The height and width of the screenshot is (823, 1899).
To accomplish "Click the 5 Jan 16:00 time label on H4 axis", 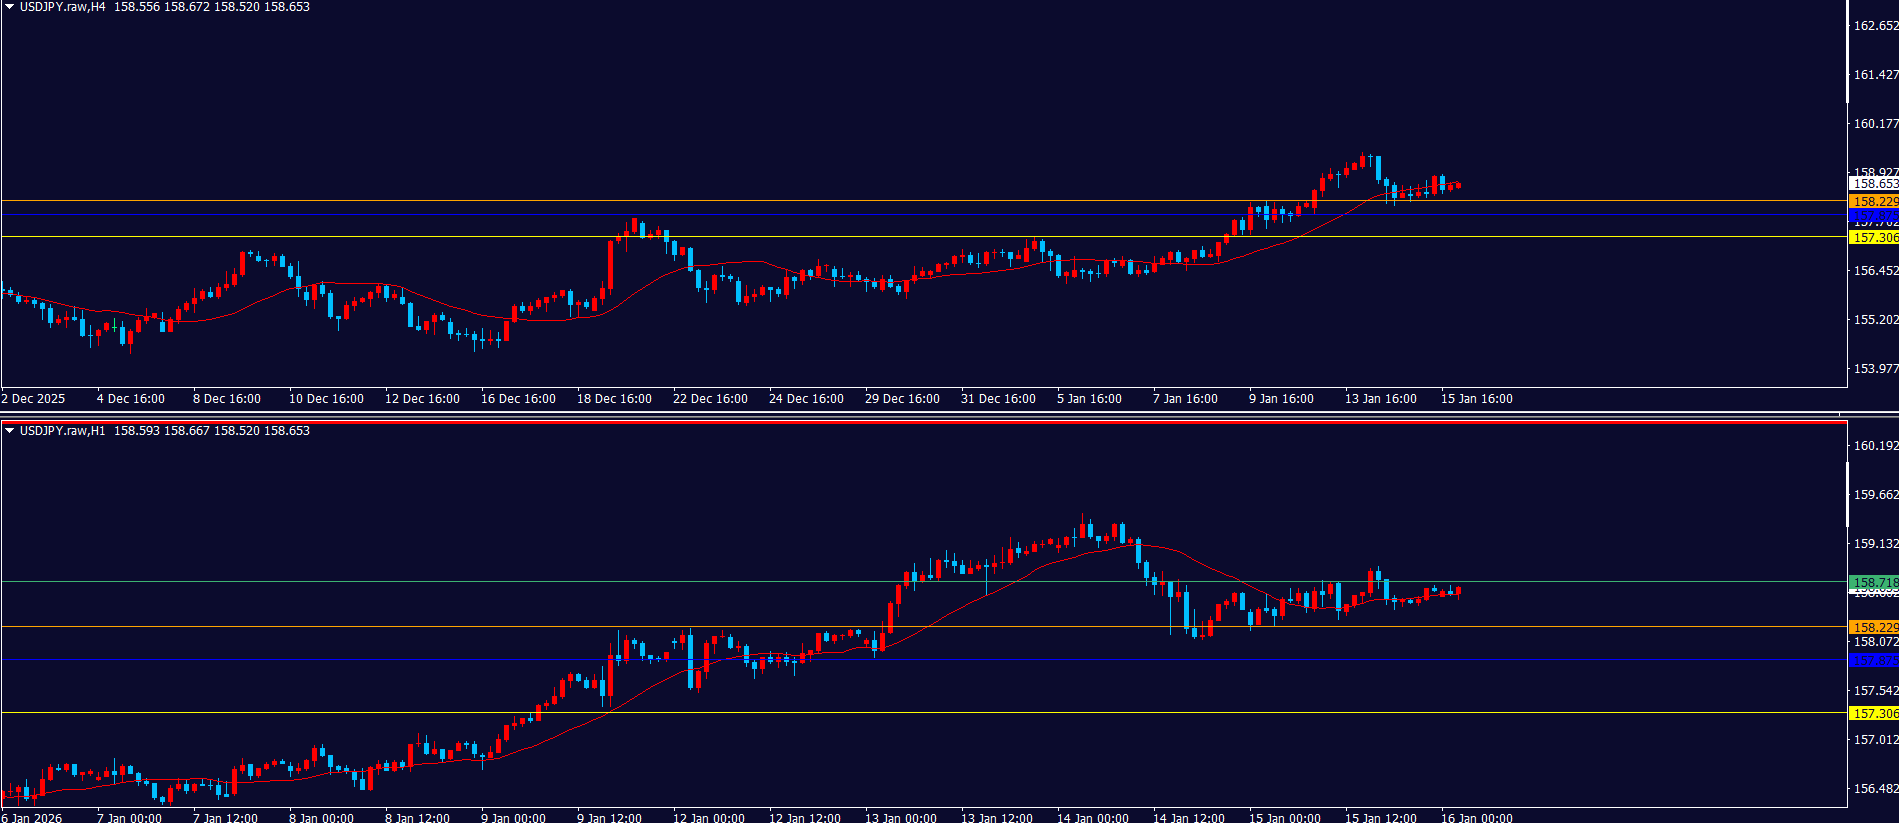I will point(1089,399).
